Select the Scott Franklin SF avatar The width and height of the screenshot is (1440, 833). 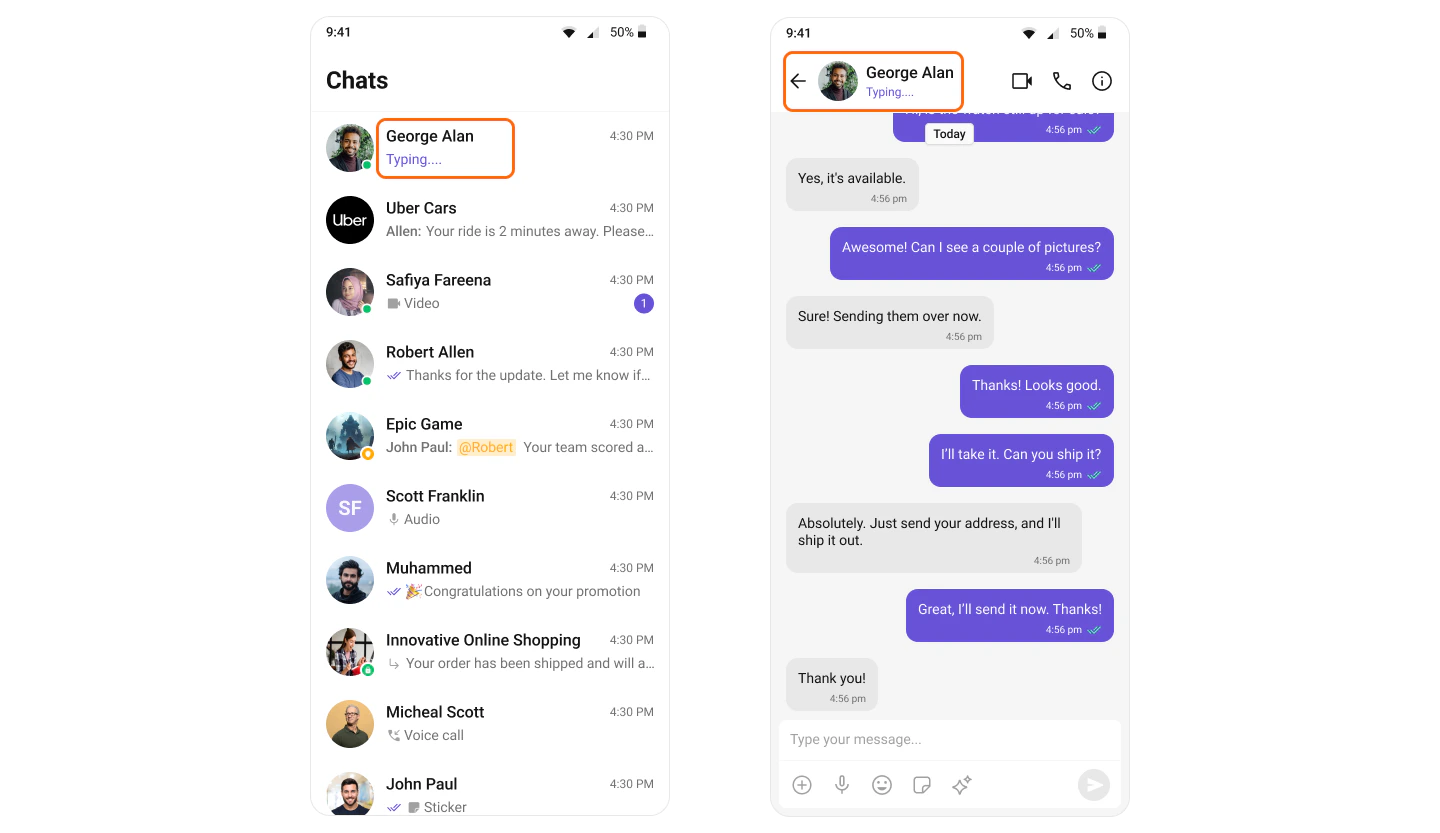click(350, 508)
